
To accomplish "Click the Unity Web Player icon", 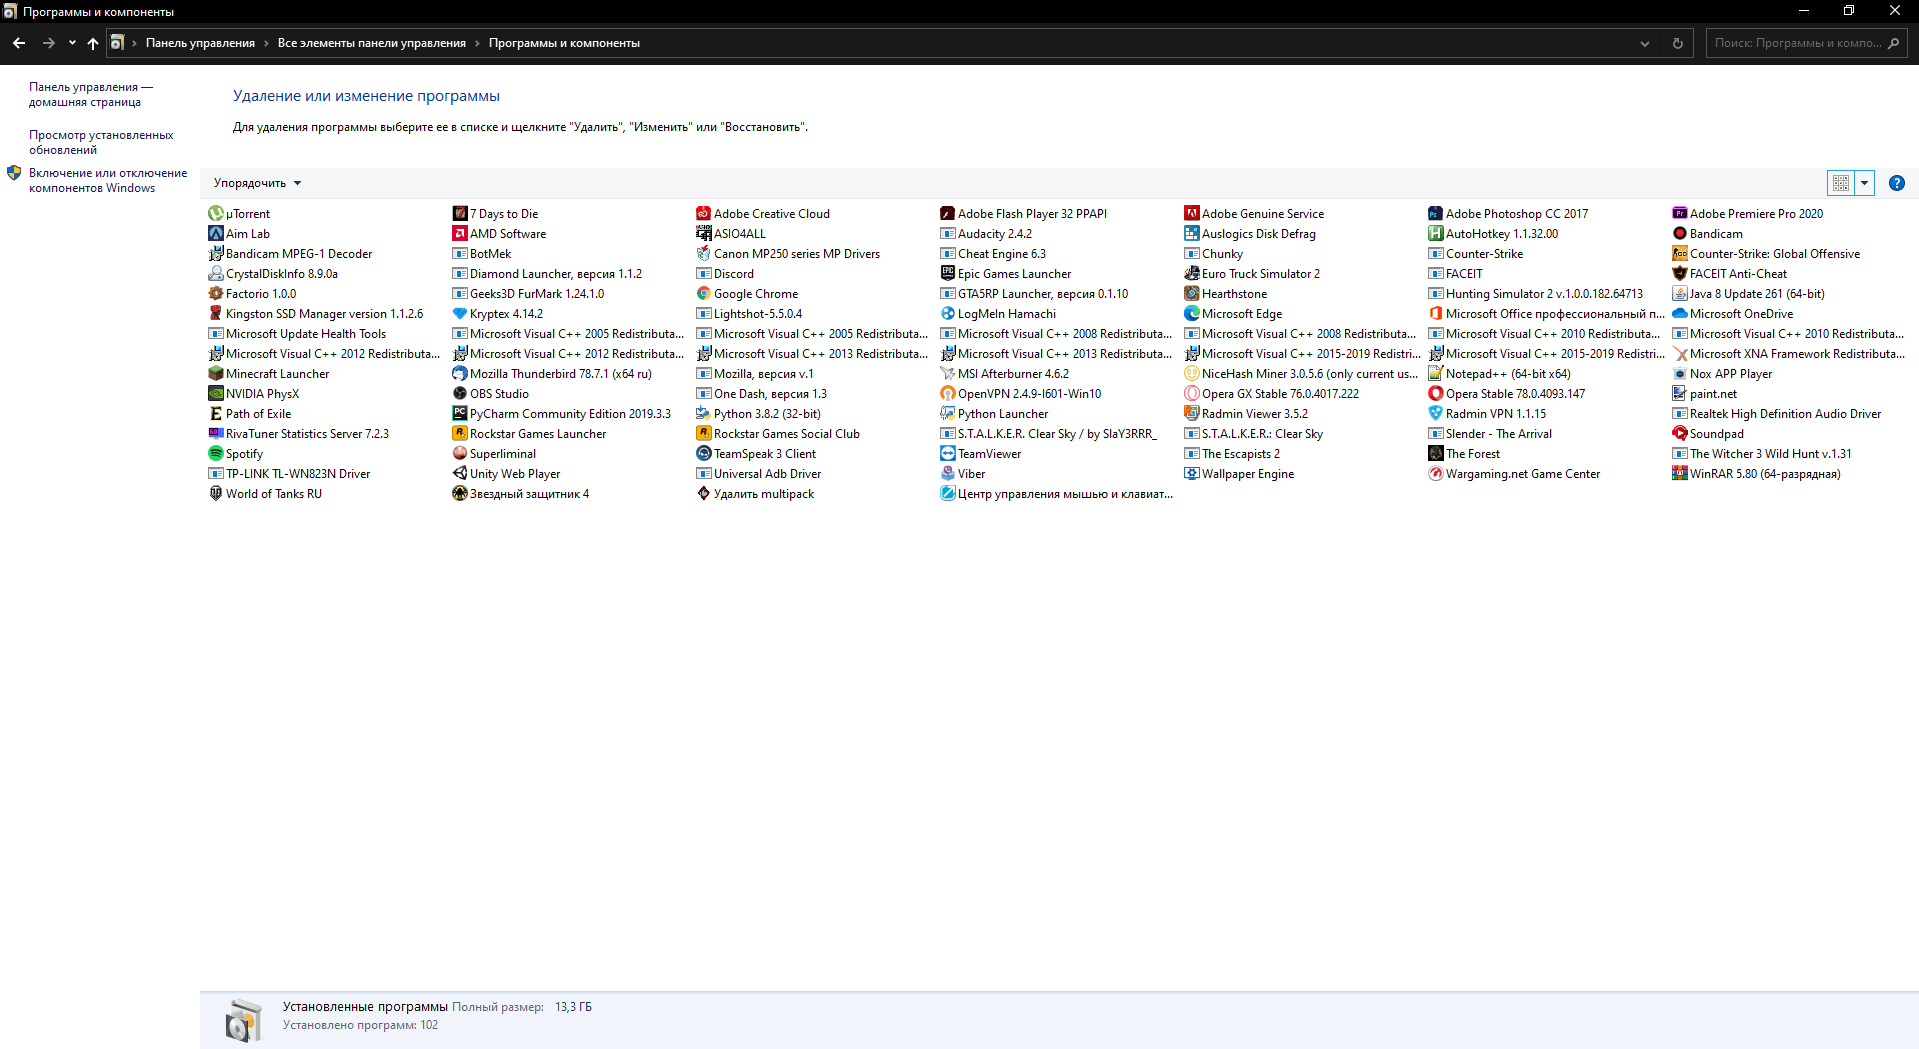I will pyautogui.click(x=459, y=473).
